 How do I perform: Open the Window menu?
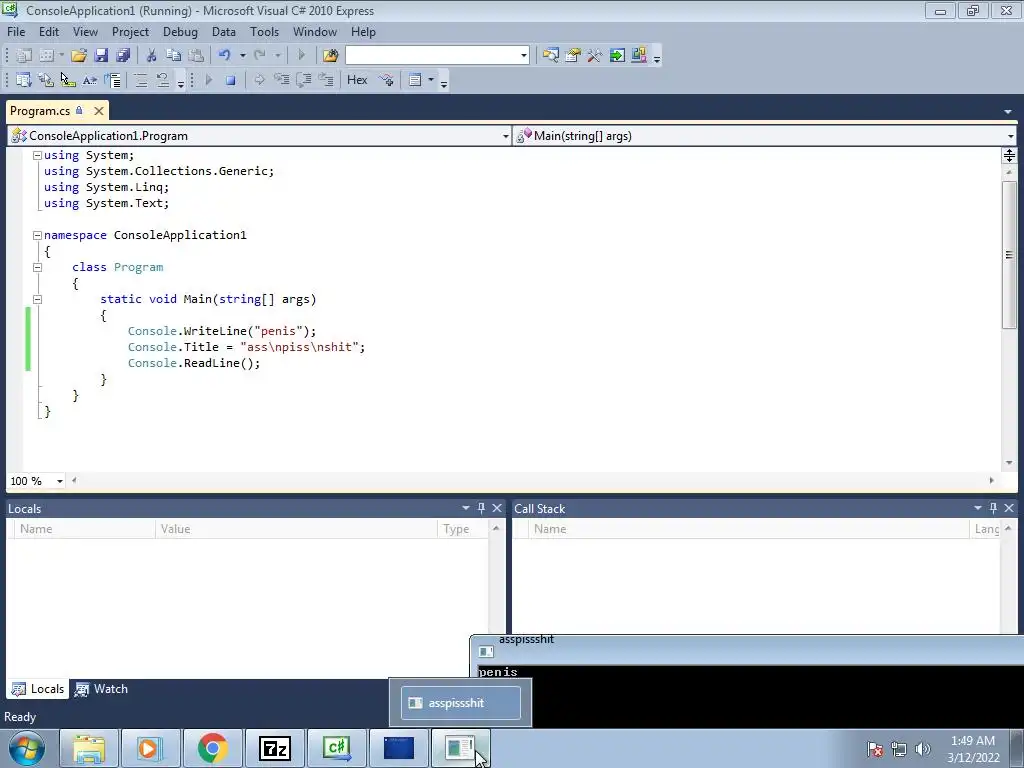[315, 32]
